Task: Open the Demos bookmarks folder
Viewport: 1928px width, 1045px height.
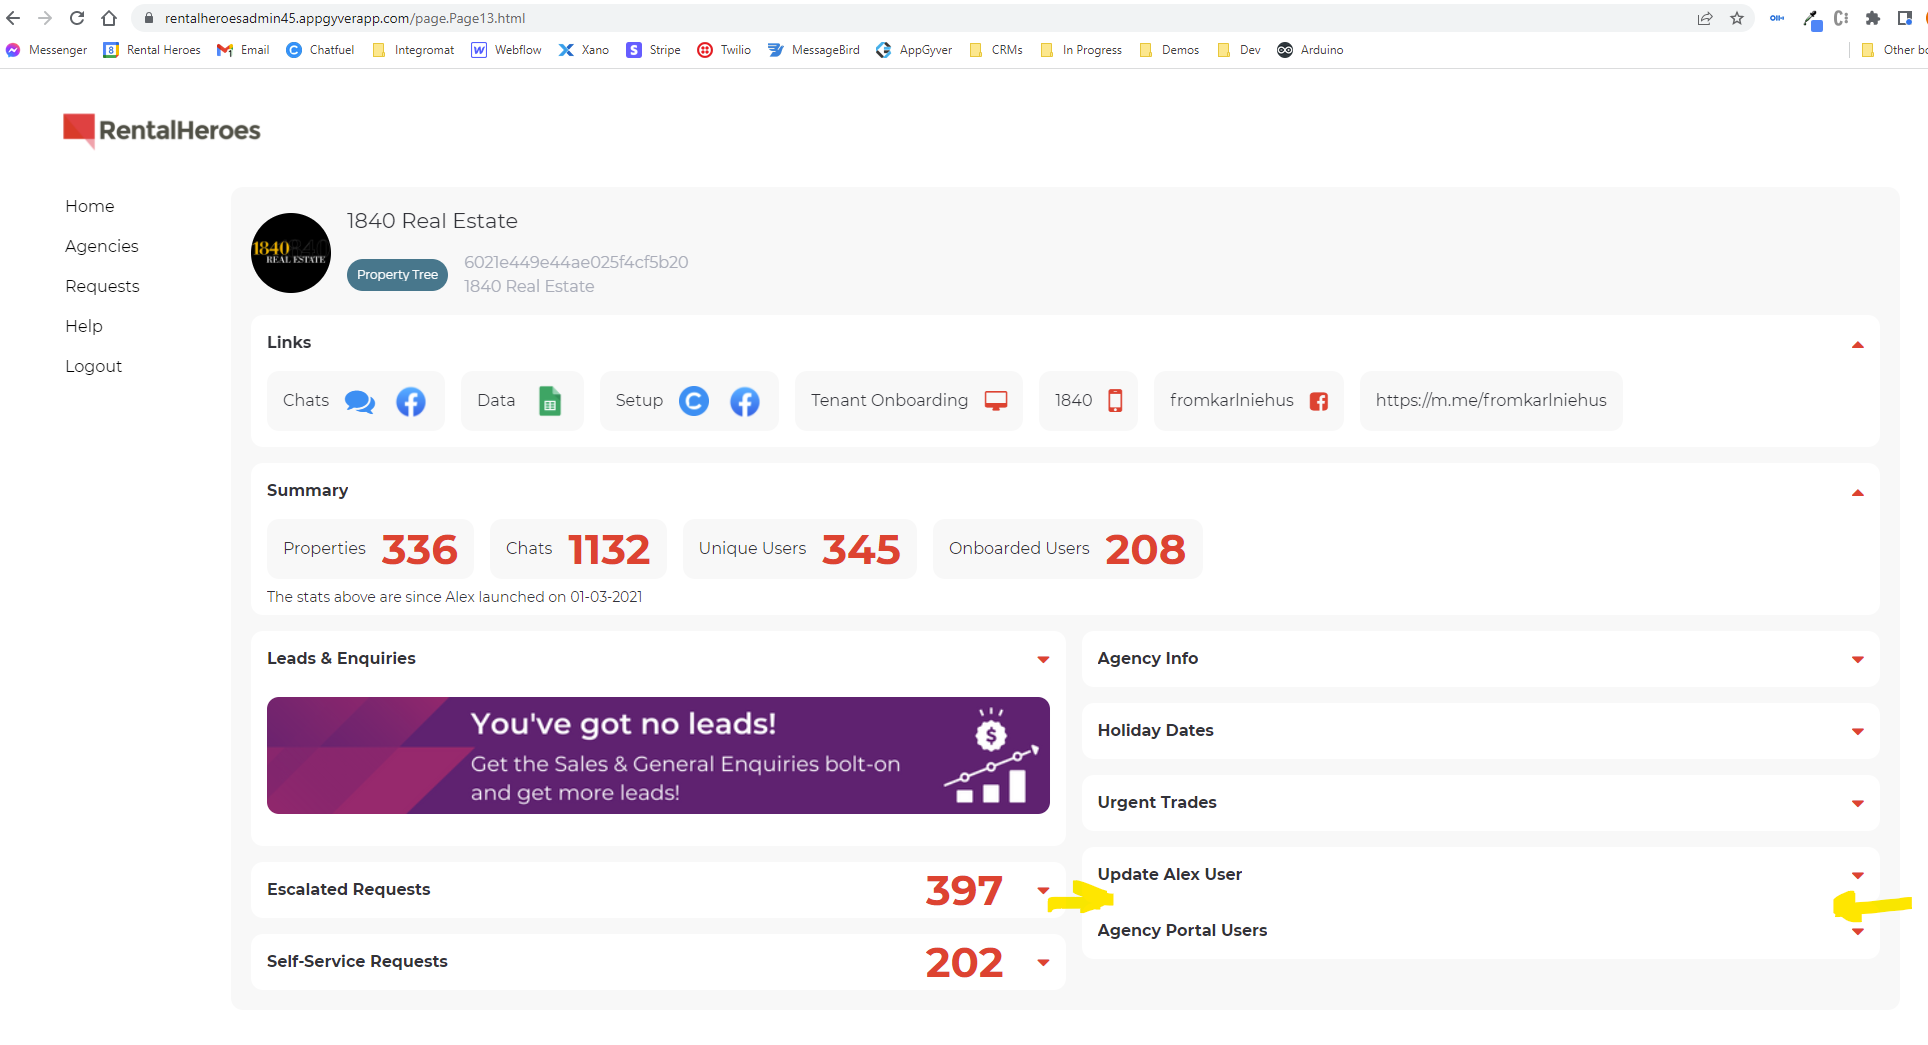Action: (x=1169, y=50)
